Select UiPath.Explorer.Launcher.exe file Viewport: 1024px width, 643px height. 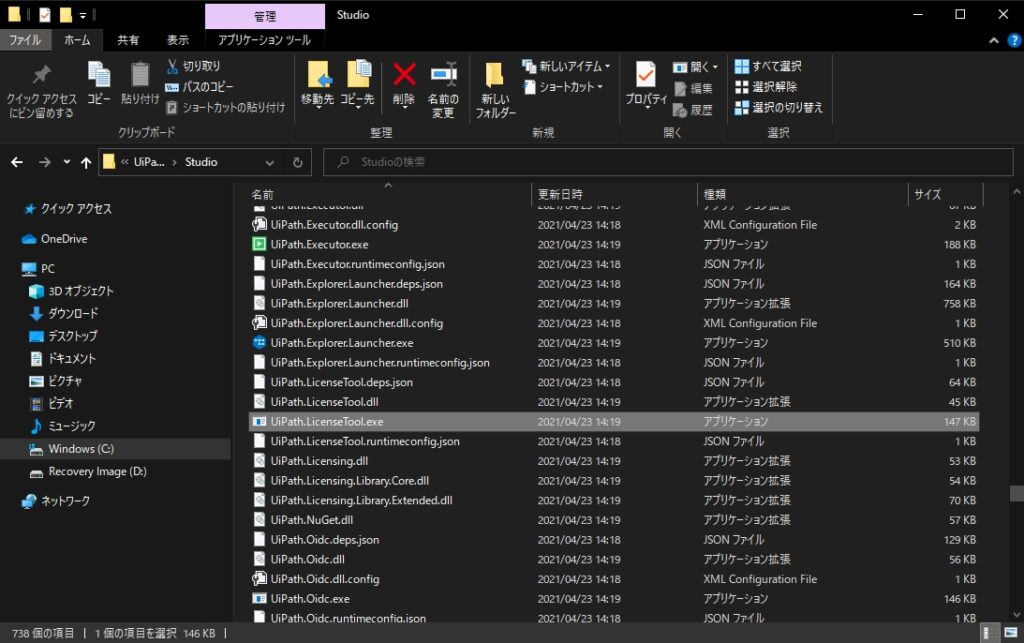tap(342, 343)
